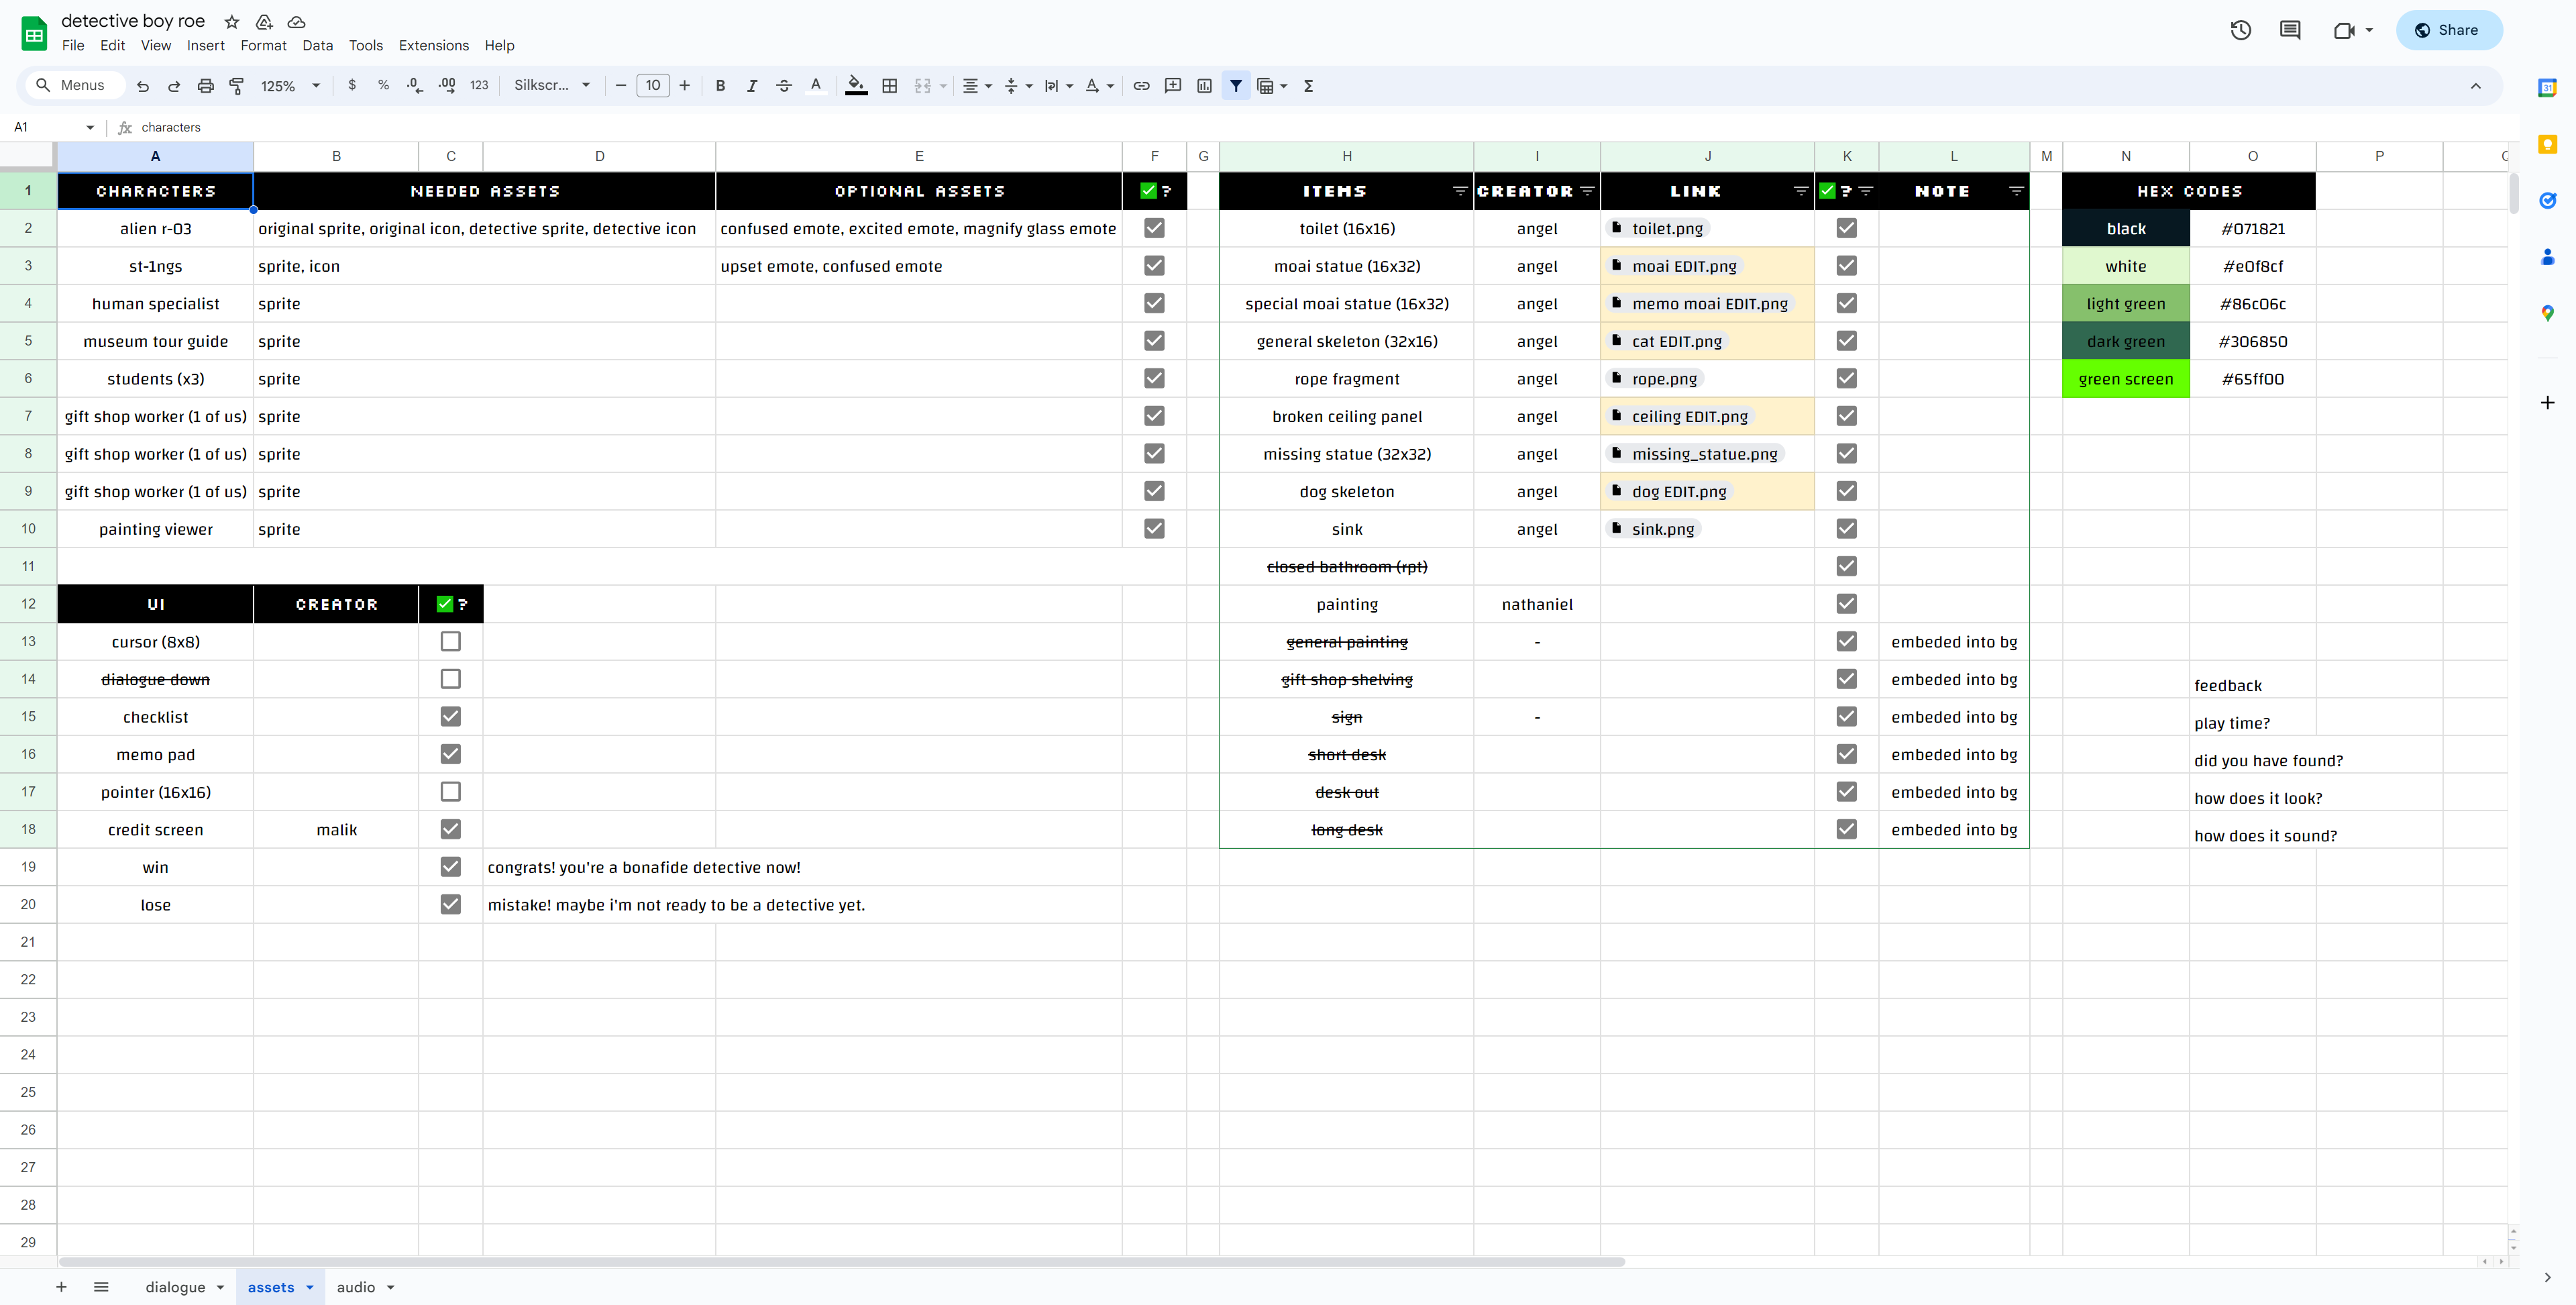This screenshot has height=1305, width=2576.
Task: Decrease decimal places icon
Action: point(415,86)
